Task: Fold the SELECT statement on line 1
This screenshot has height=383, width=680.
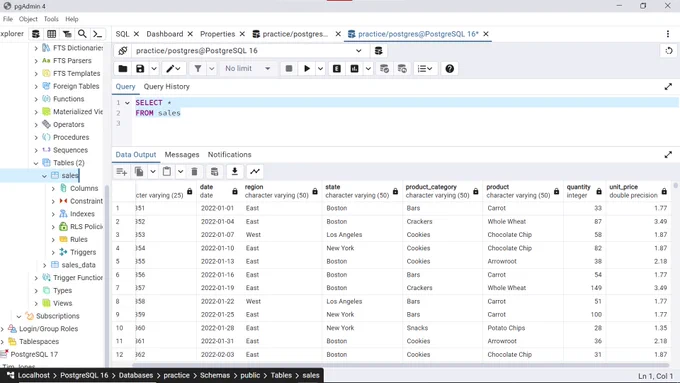Action: pos(127,103)
